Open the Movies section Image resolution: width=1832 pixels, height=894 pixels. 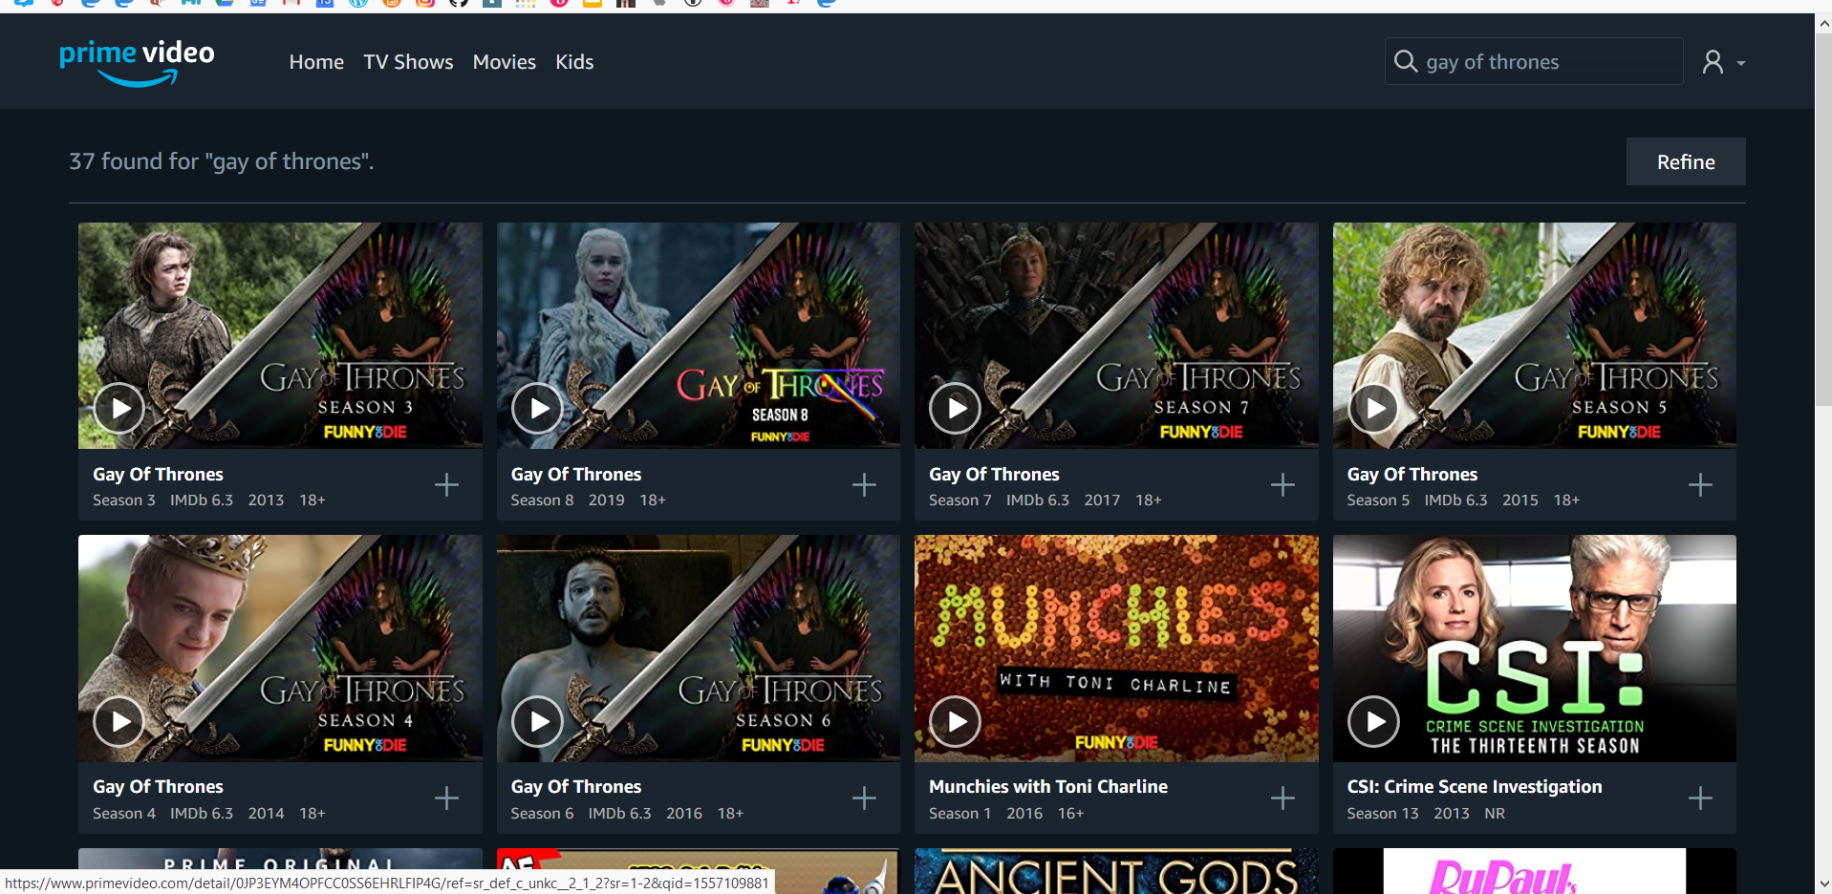504,62
